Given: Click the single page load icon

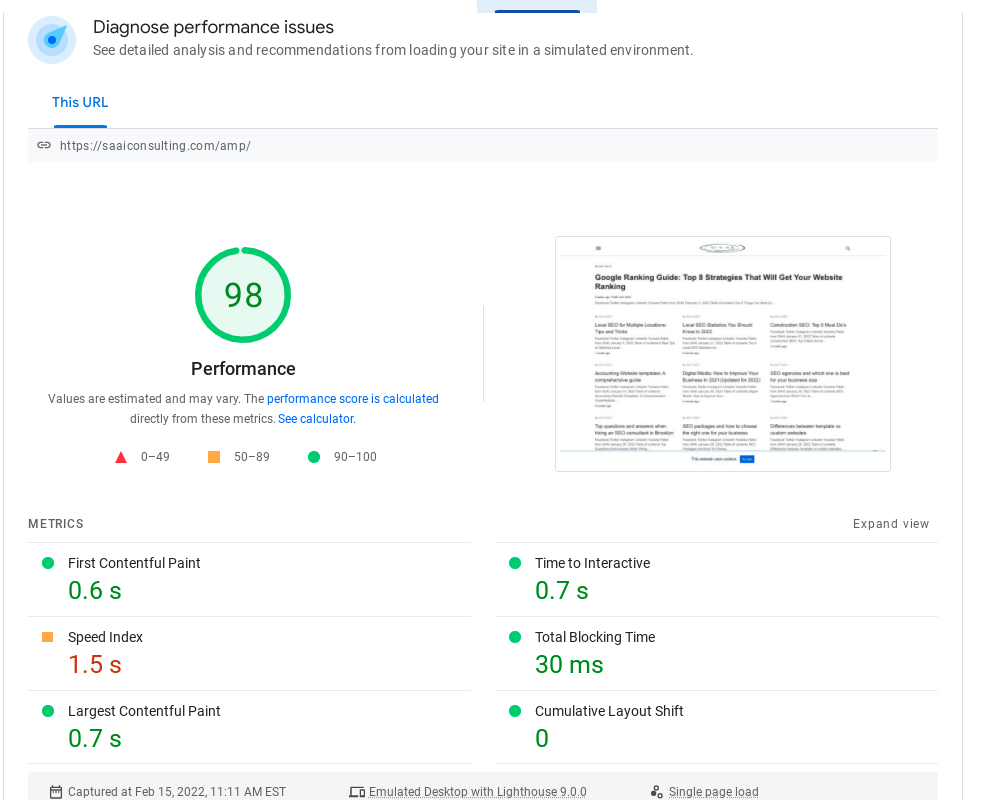Looking at the screenshot, I should pyautogui.click(x=657, y=792).
